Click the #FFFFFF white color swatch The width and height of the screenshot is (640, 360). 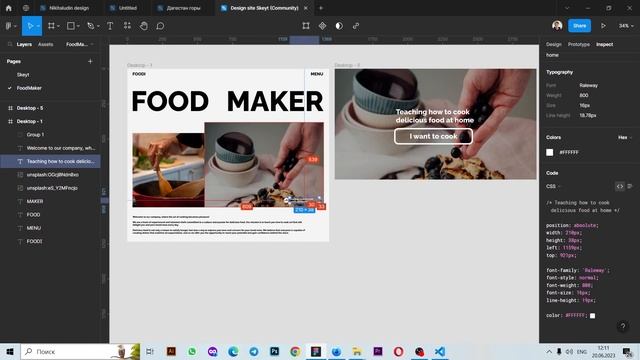pyautogui.click(x=550, y=152)
